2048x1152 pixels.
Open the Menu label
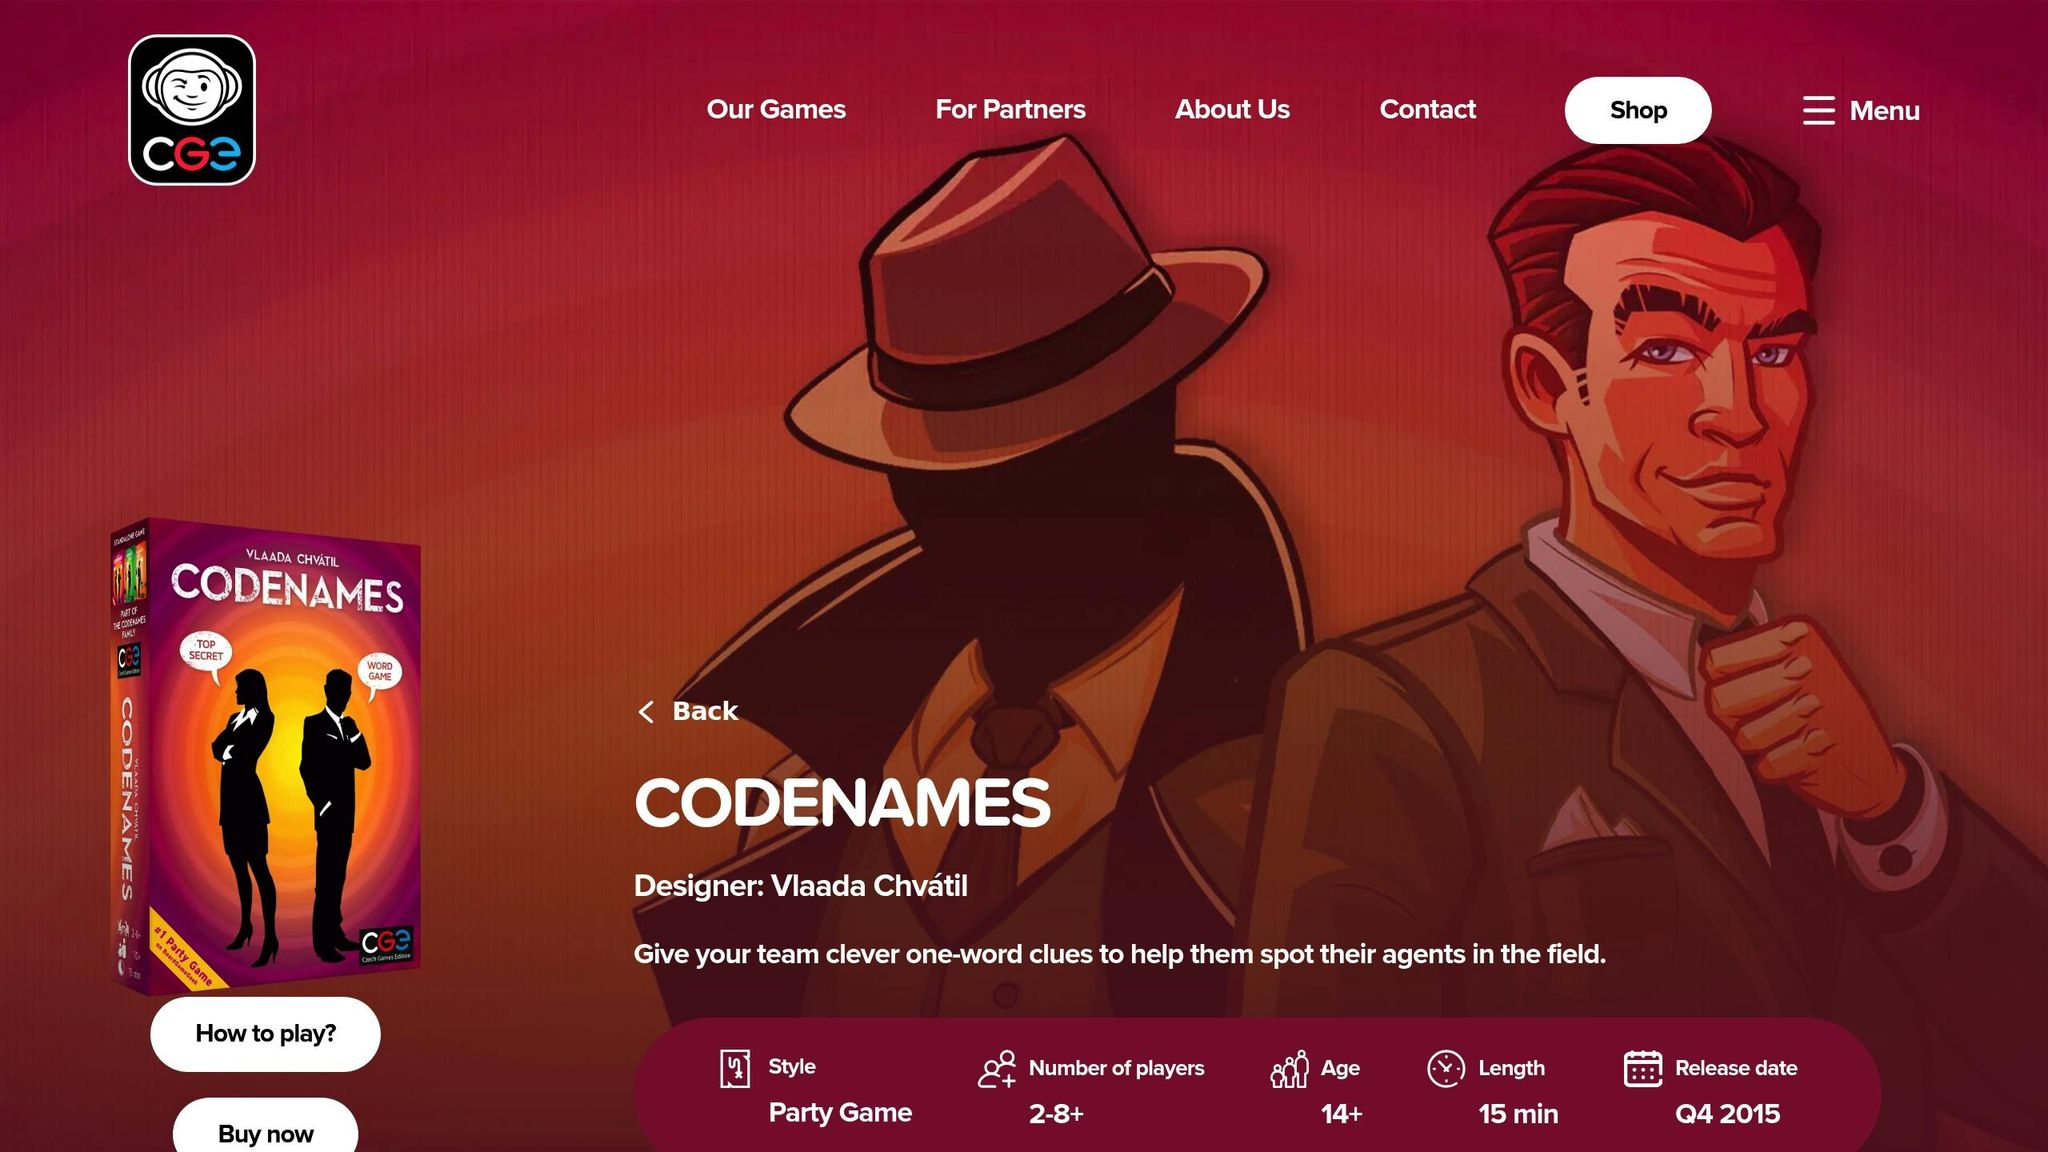(1884, 111)
